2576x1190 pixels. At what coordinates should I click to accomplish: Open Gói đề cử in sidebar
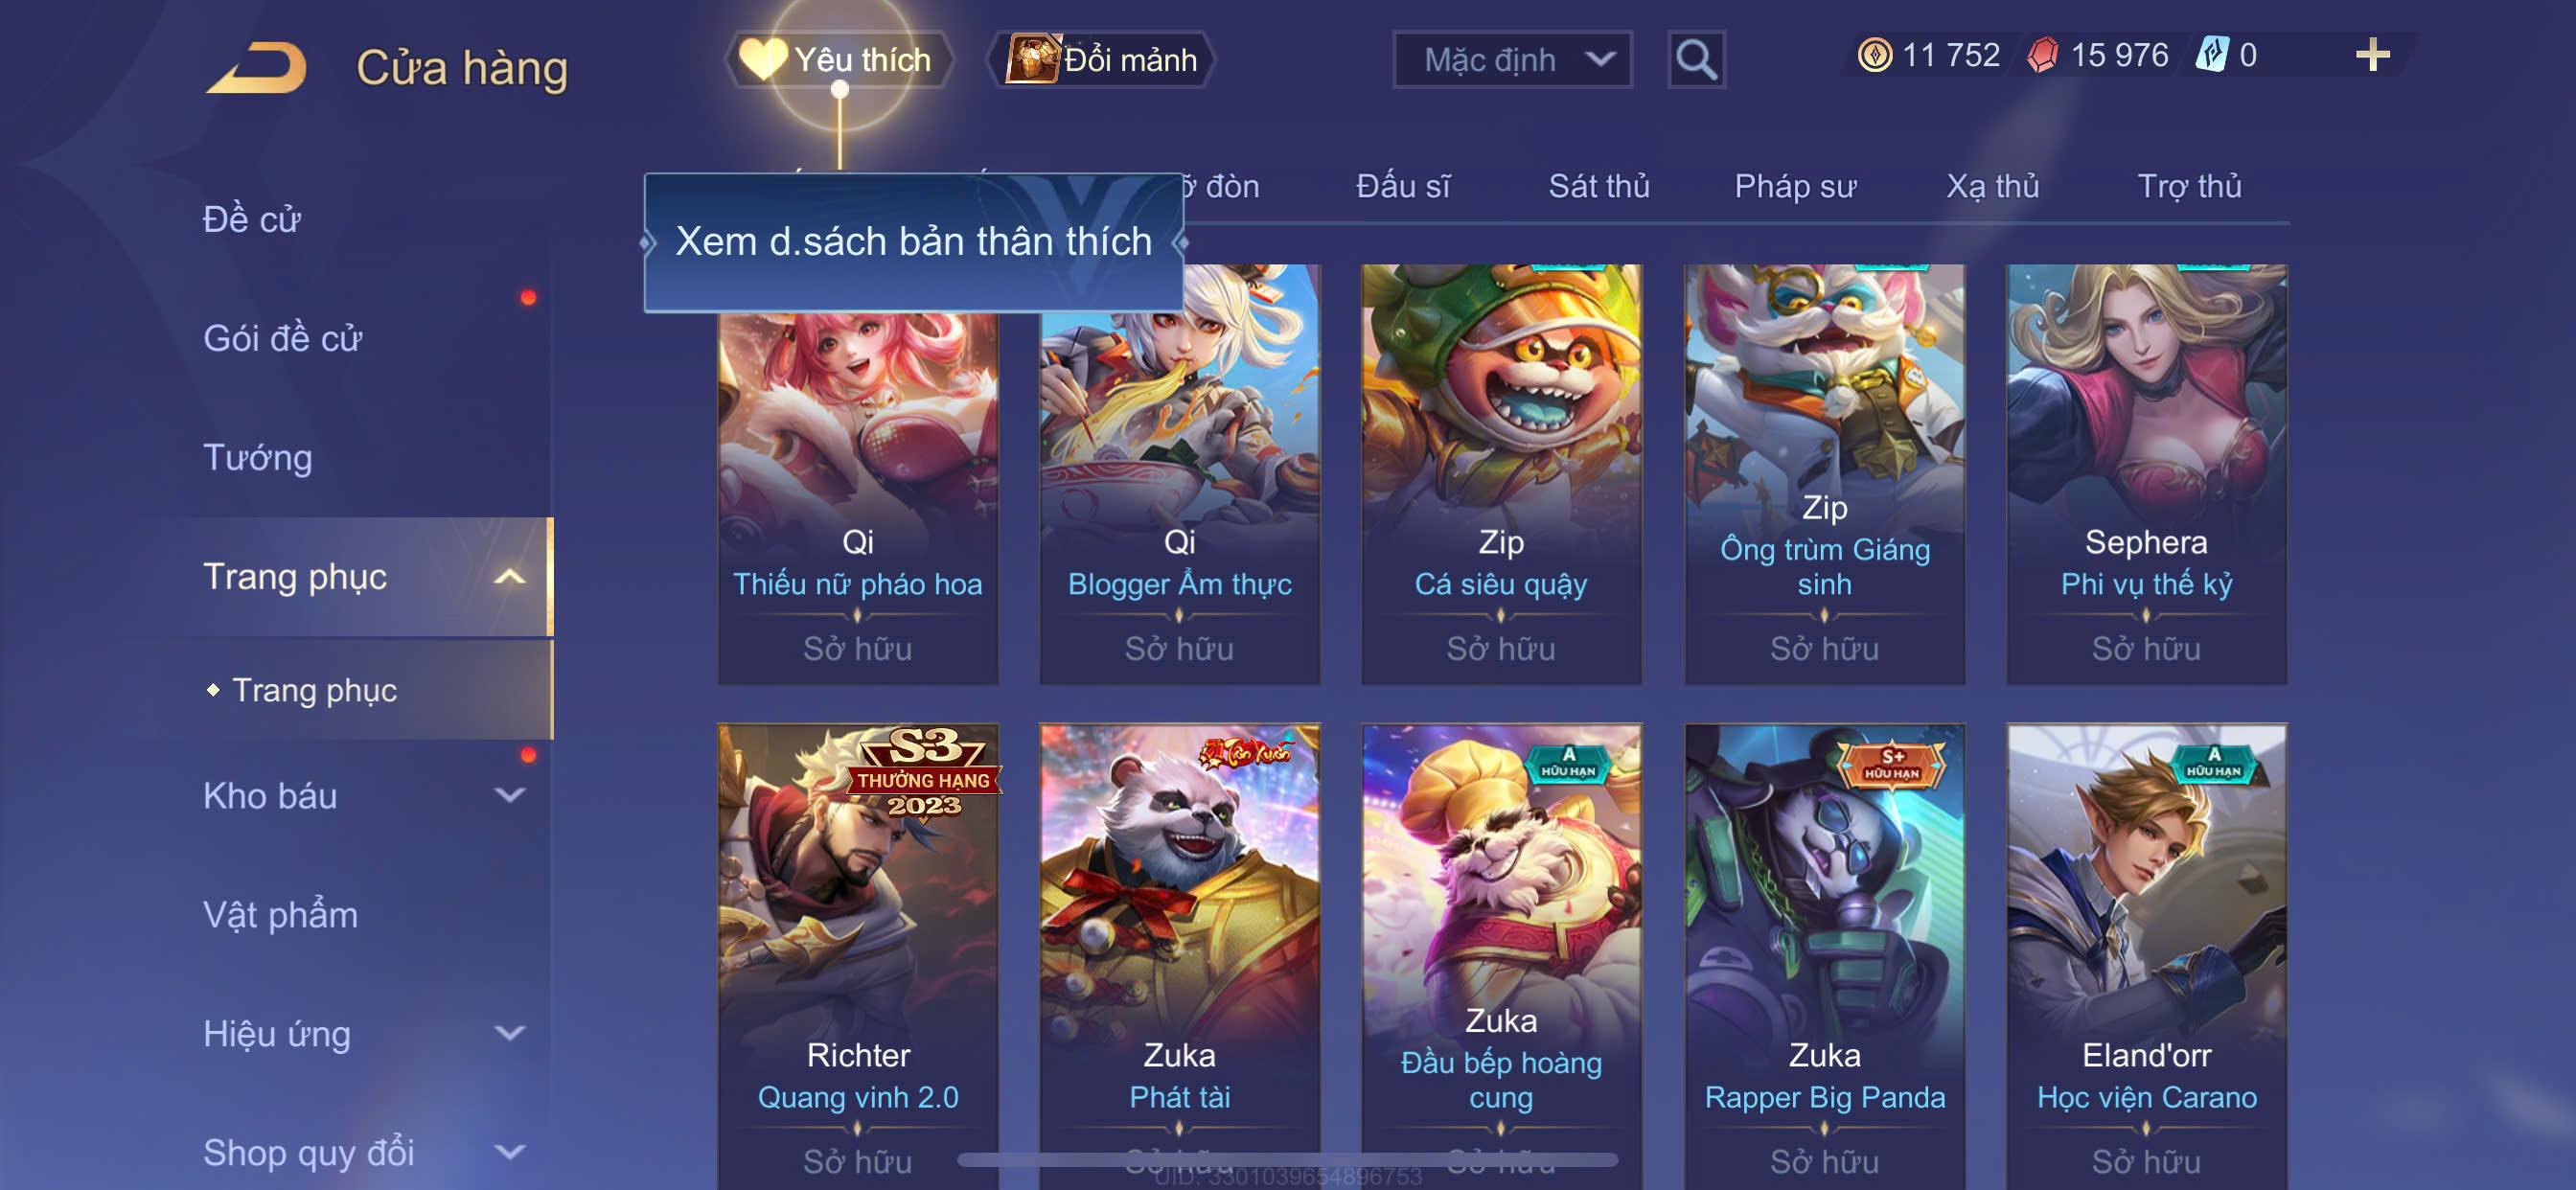click(x=282, y=338)
